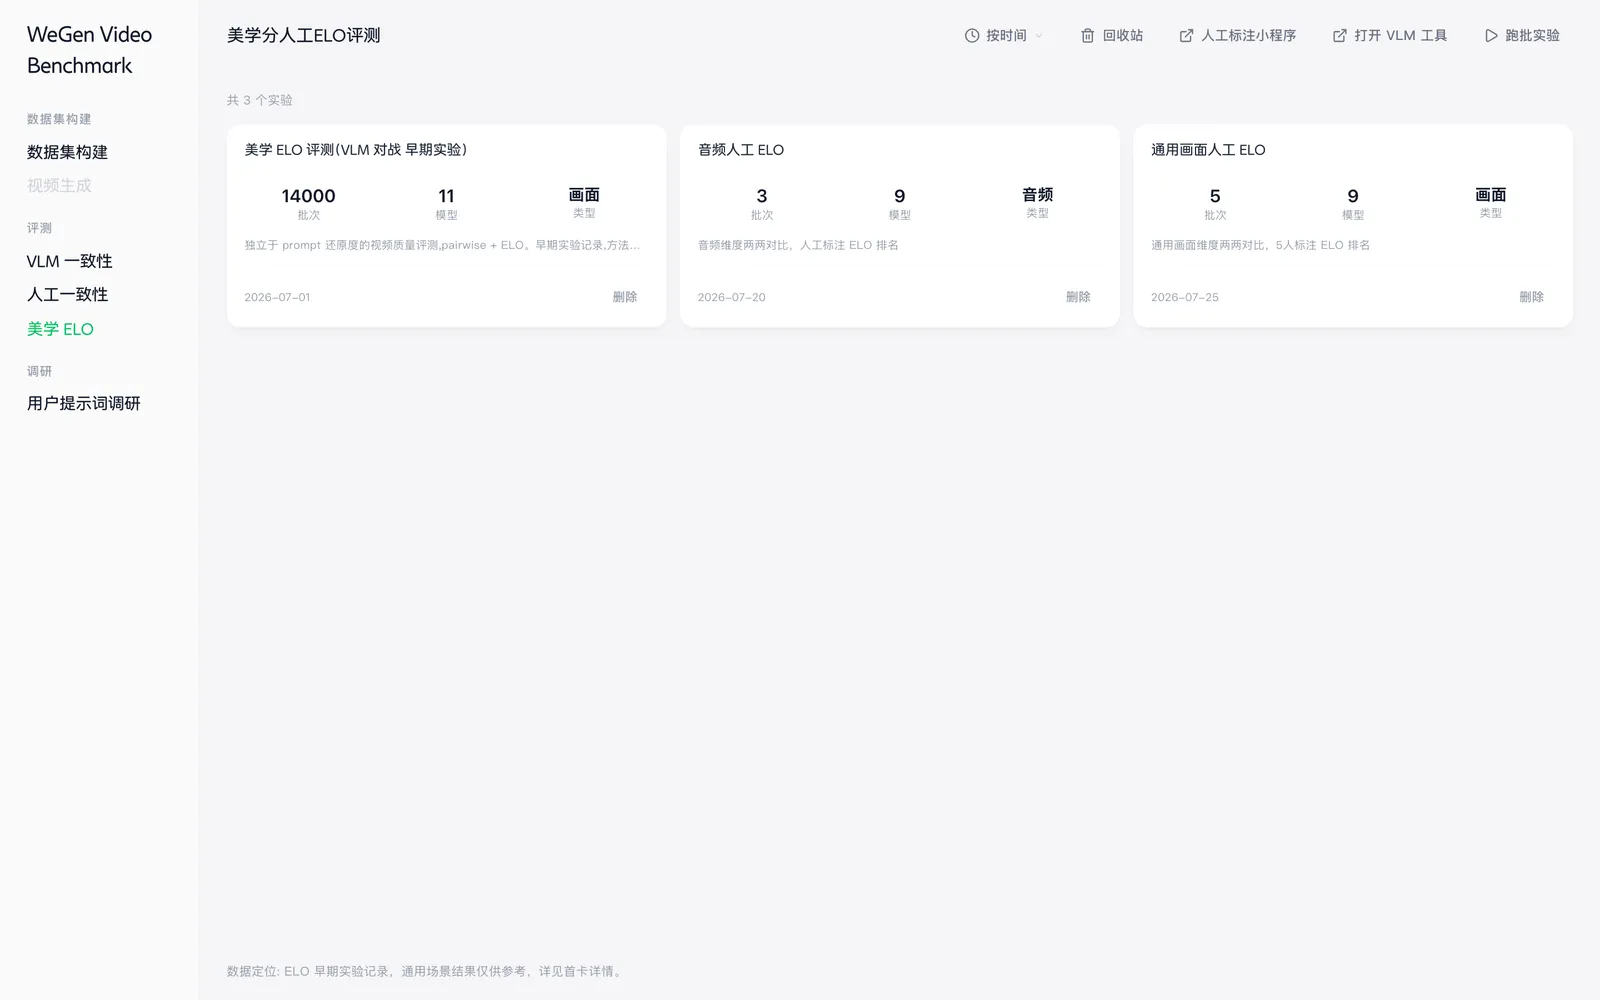Open 用户提示词调研 sidebar page
This screenshot has width=1600, height=1000.
(84, 403)
